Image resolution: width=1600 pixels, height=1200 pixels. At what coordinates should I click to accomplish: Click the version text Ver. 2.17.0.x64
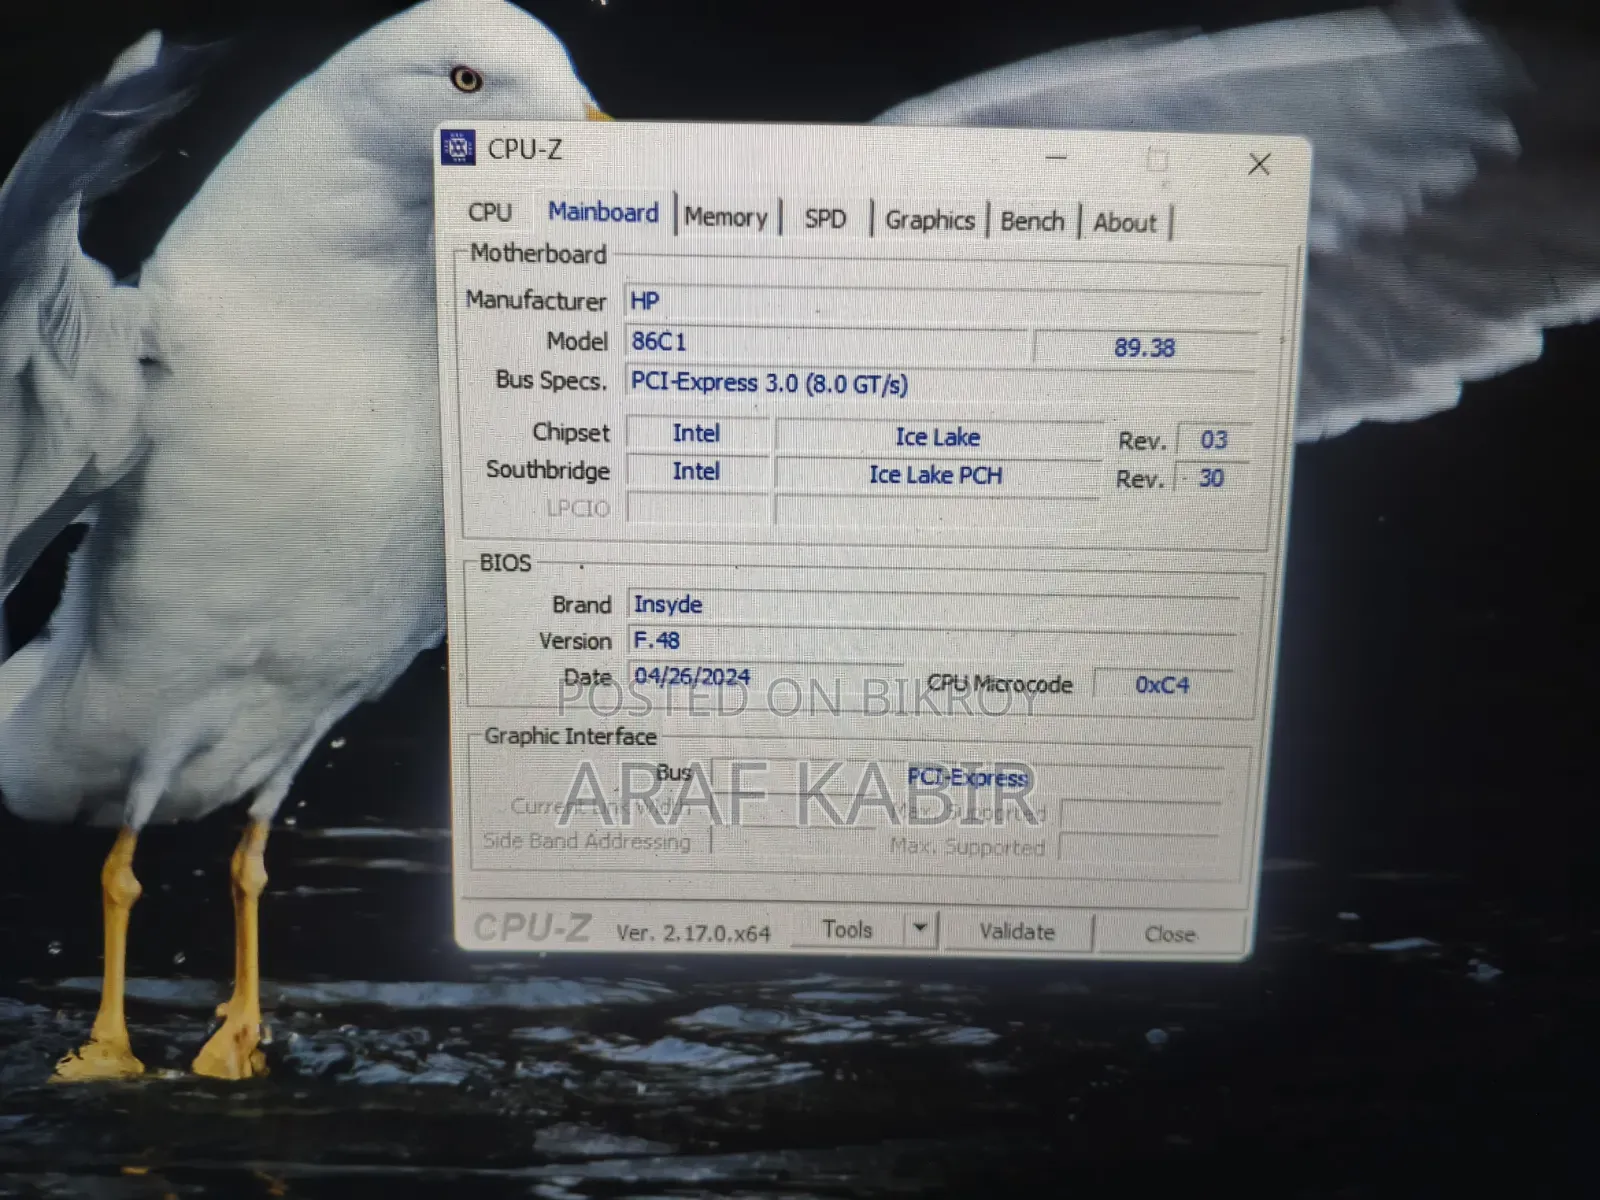pos(693,933)
